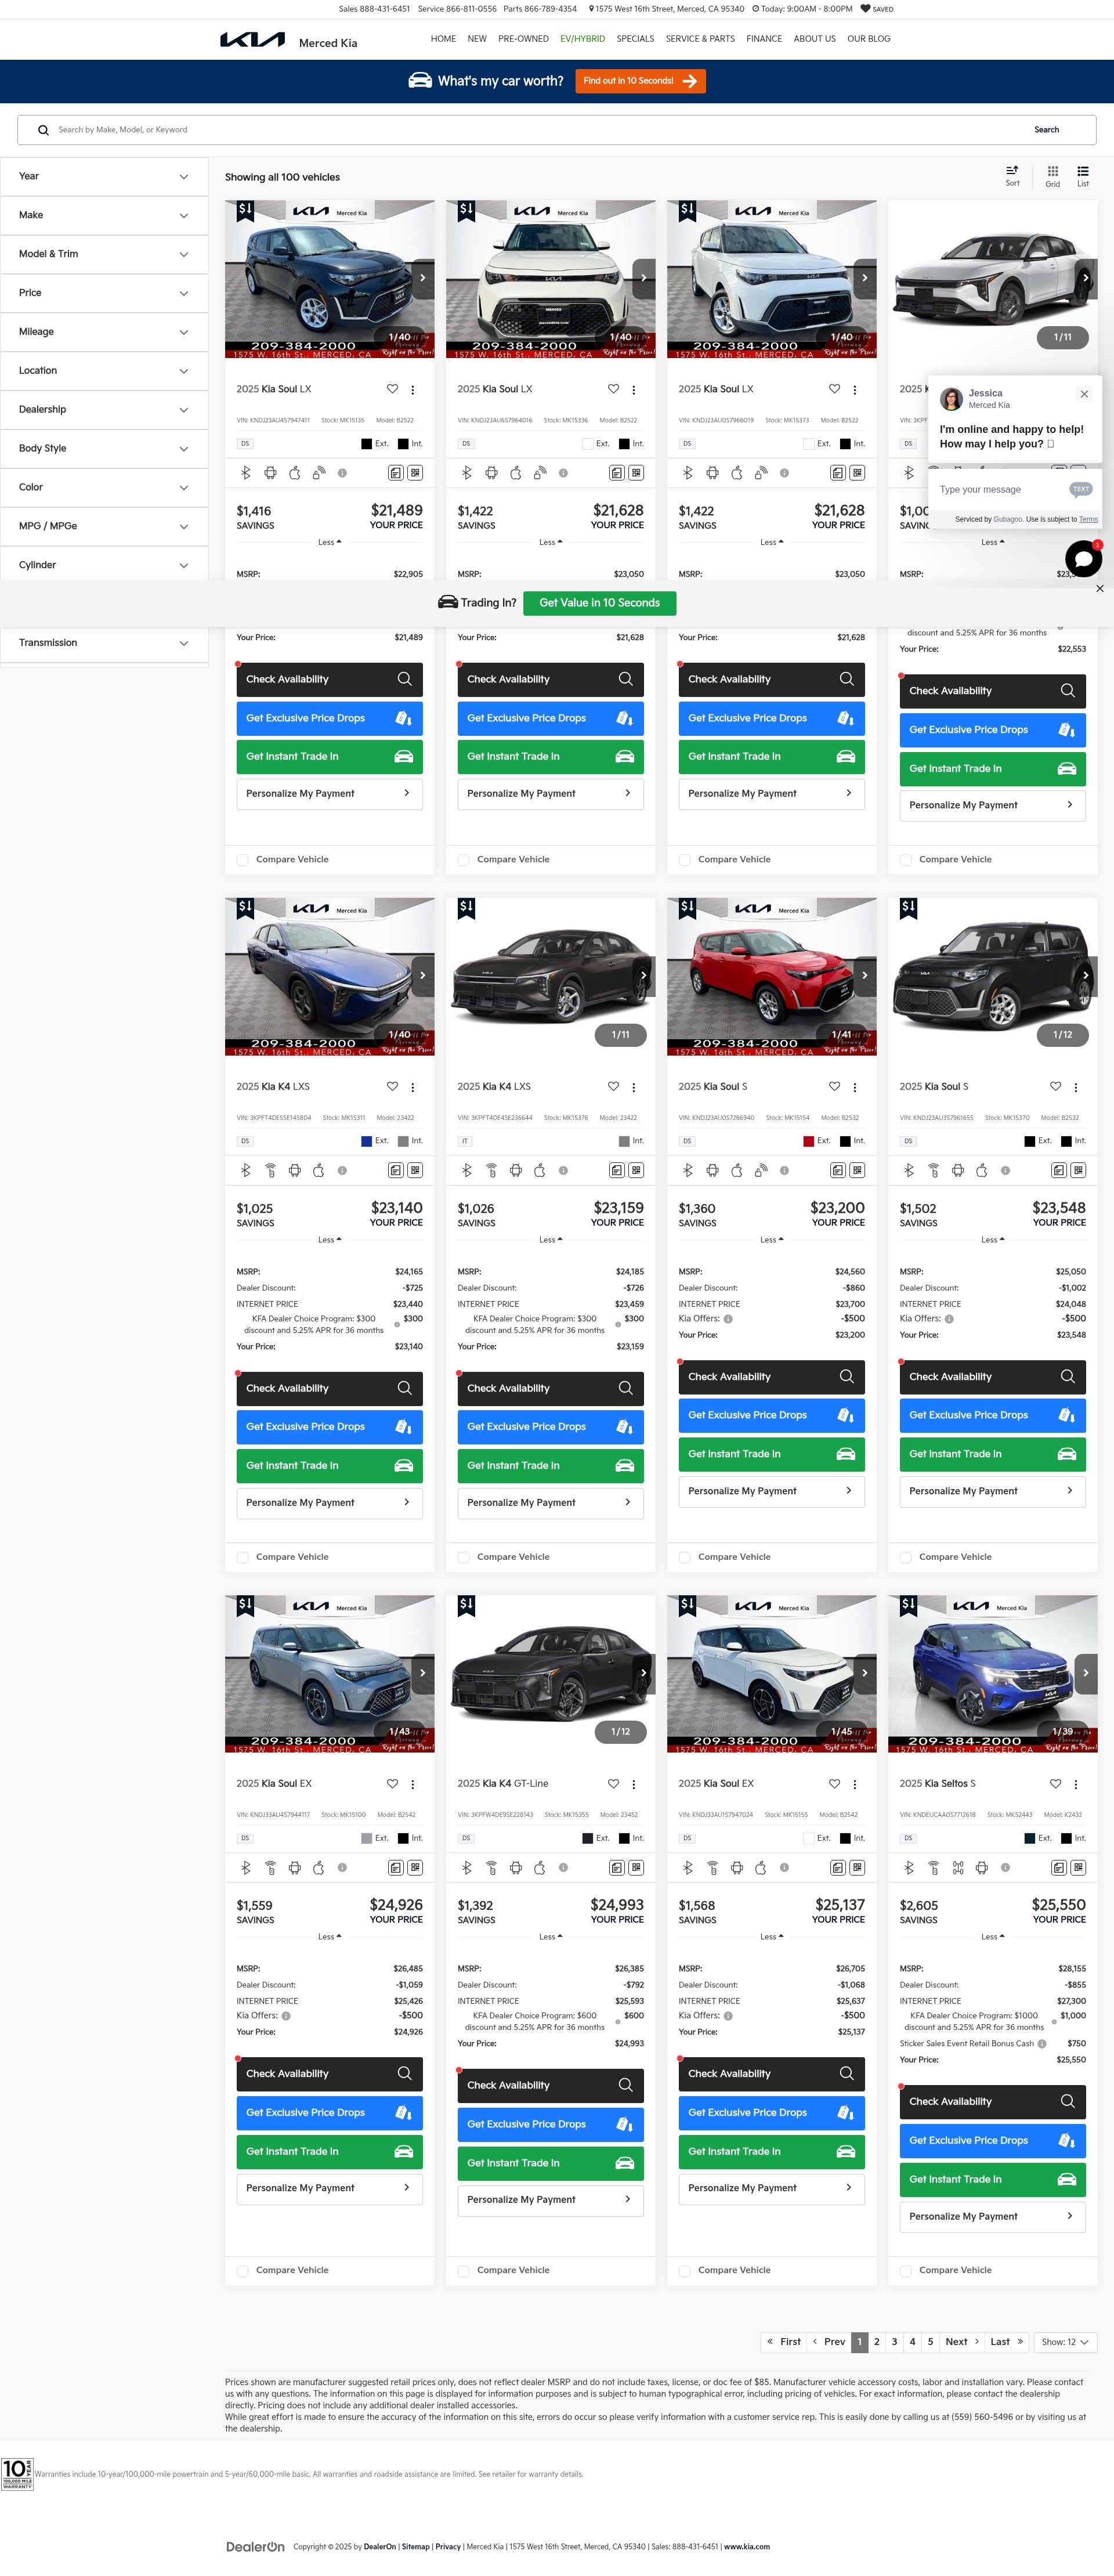Image resolution: width=1114 pixels, height=2576 pixels.
Task: Favorite the 2025 Kia Seltos S
Action: pyautogui.click(x=1055, y=1784)
